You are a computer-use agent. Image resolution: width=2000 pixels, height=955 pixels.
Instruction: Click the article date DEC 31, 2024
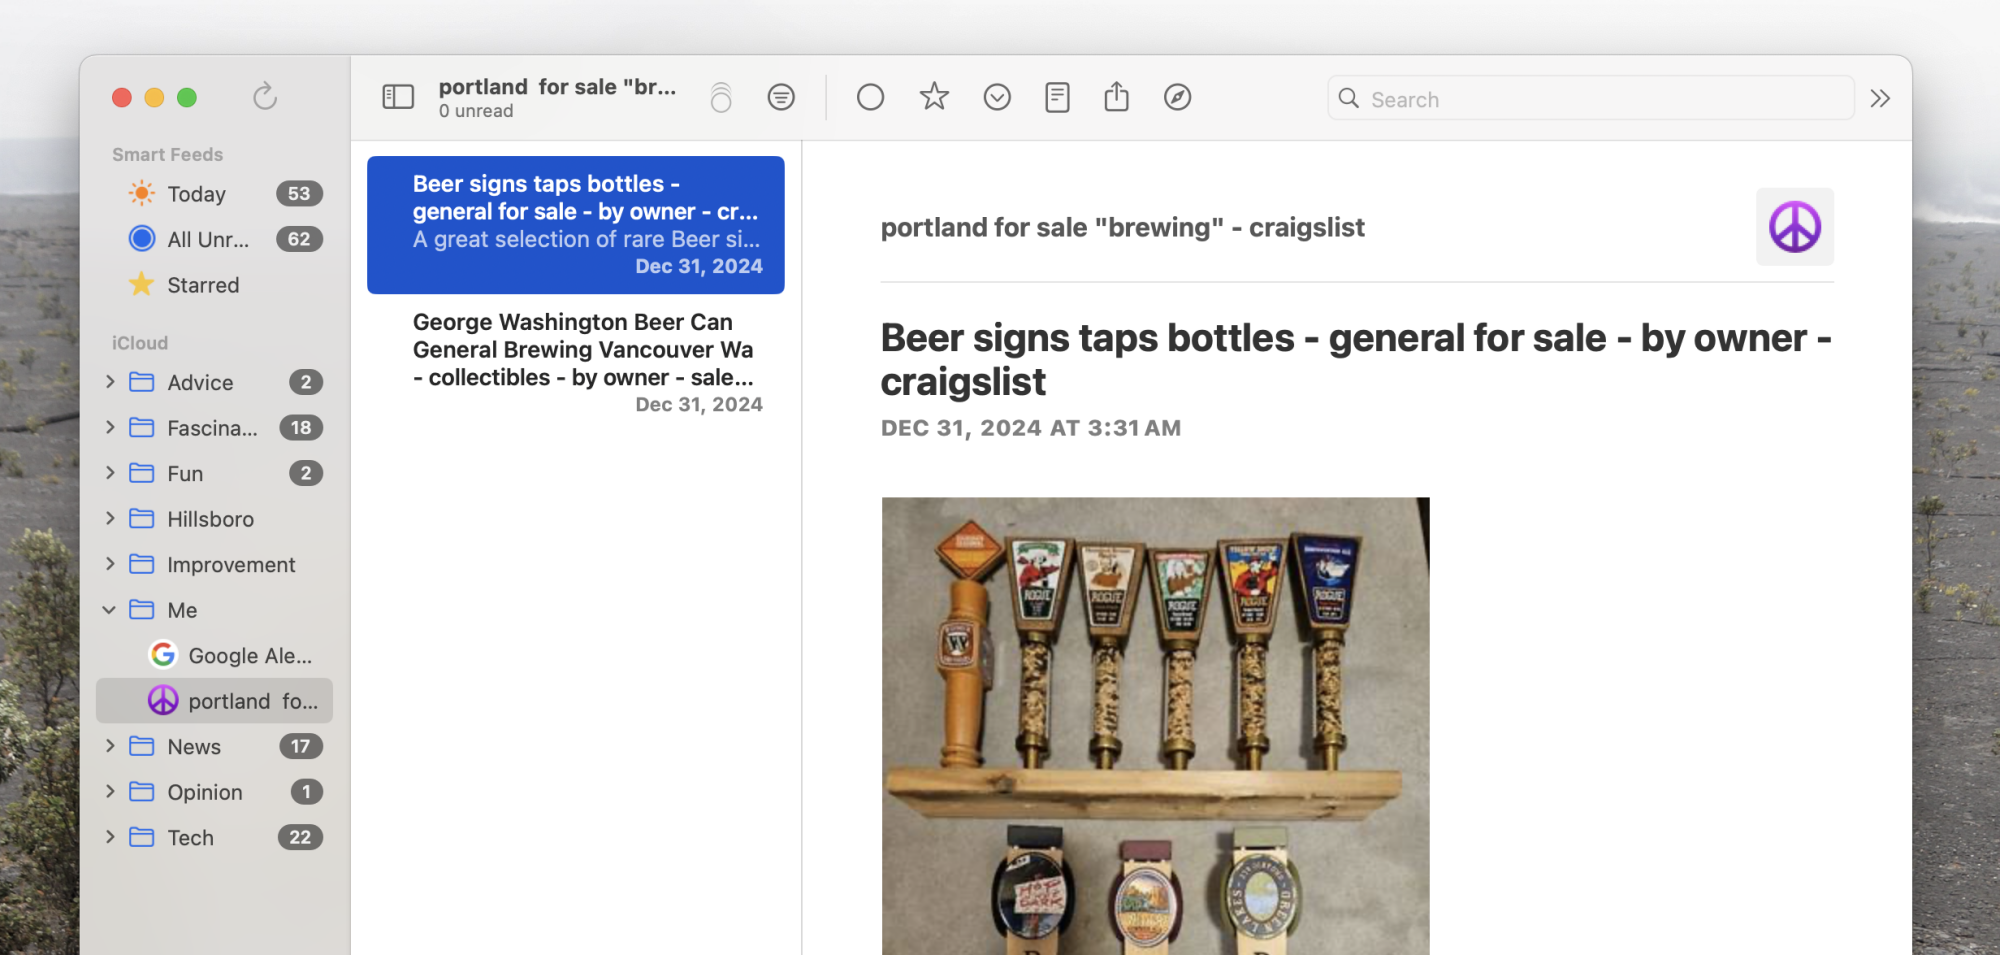pos(1031,428)
